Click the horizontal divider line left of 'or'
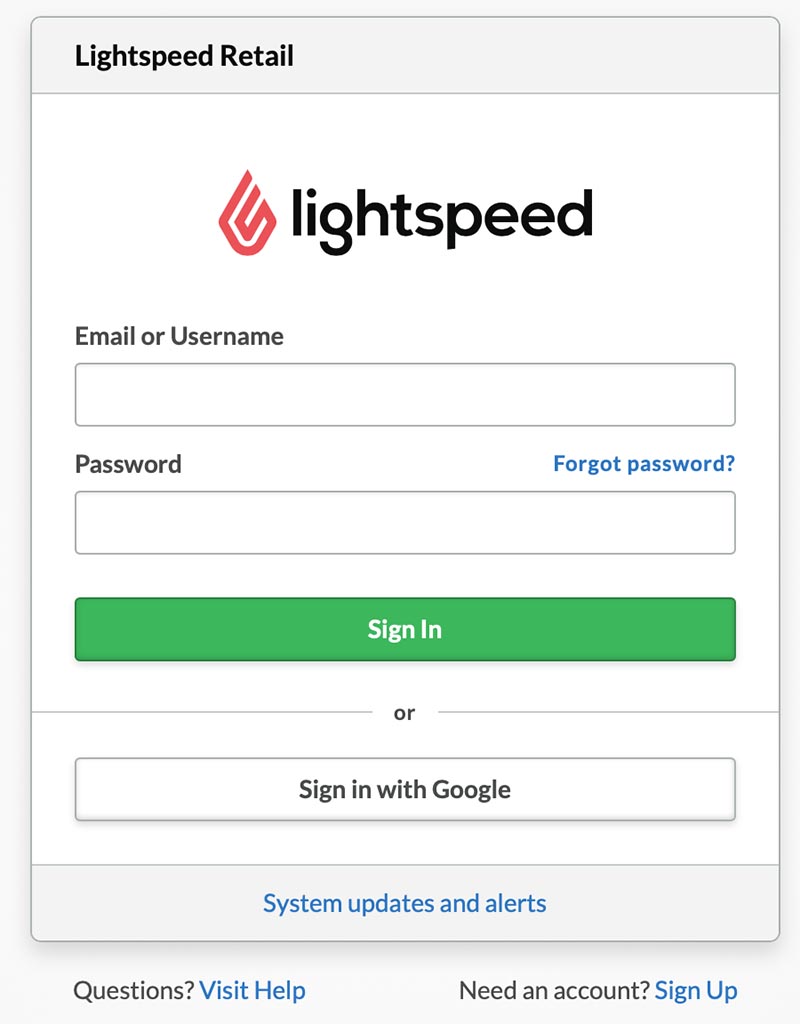Image resolution: width=800 pixels, height=1024 pixels. 202,712
